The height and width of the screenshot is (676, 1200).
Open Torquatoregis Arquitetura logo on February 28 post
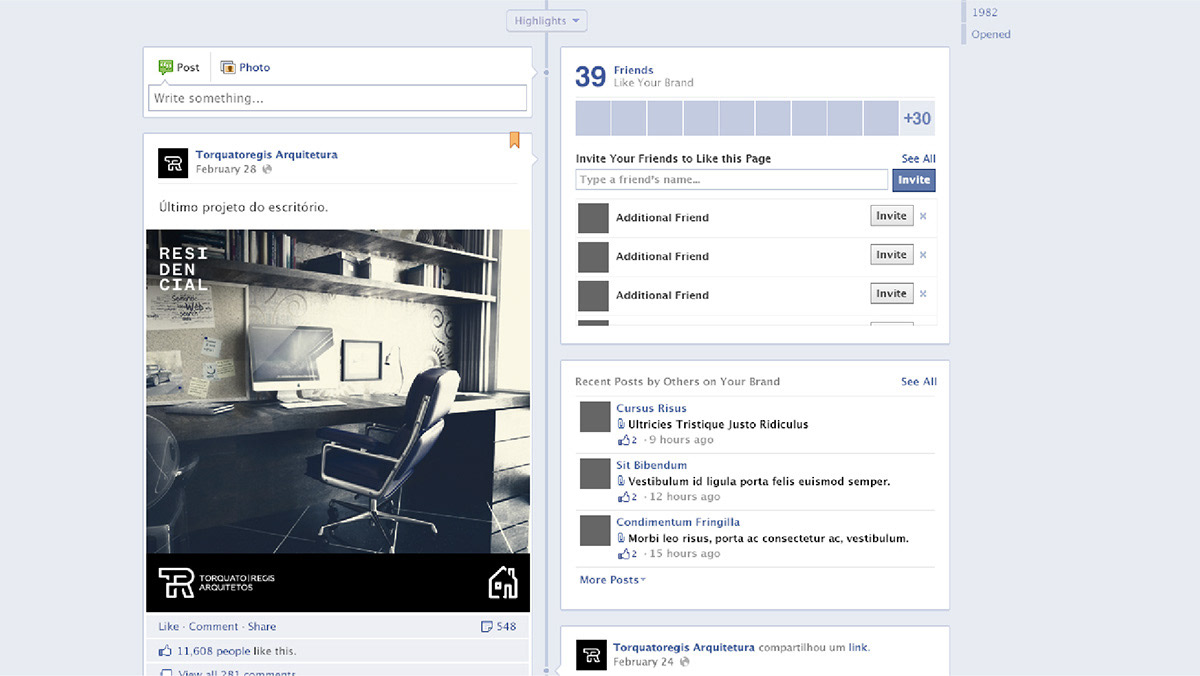click(173, 162)
